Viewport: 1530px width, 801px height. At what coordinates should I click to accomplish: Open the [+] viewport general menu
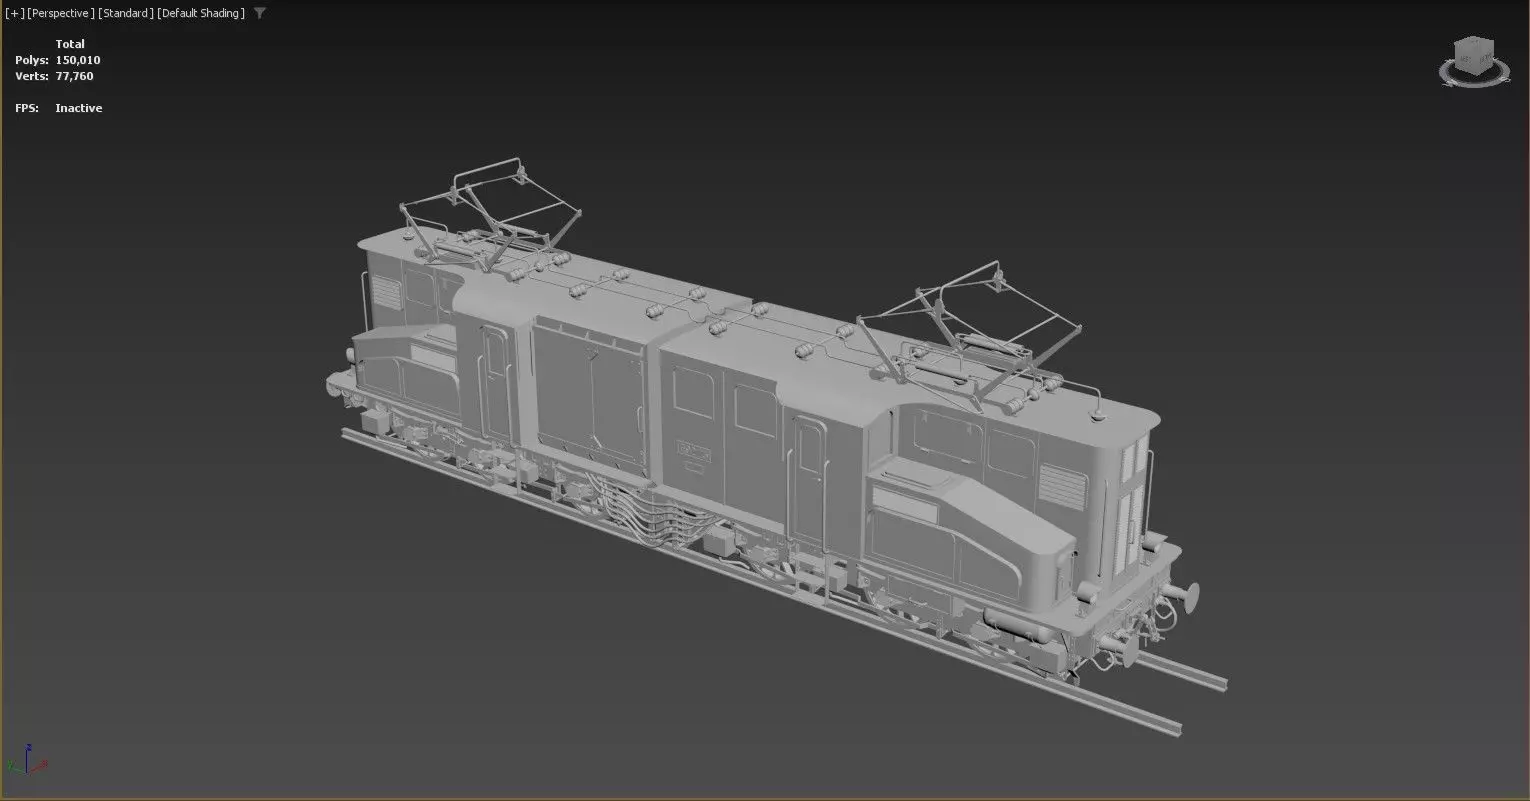[15, 13]
